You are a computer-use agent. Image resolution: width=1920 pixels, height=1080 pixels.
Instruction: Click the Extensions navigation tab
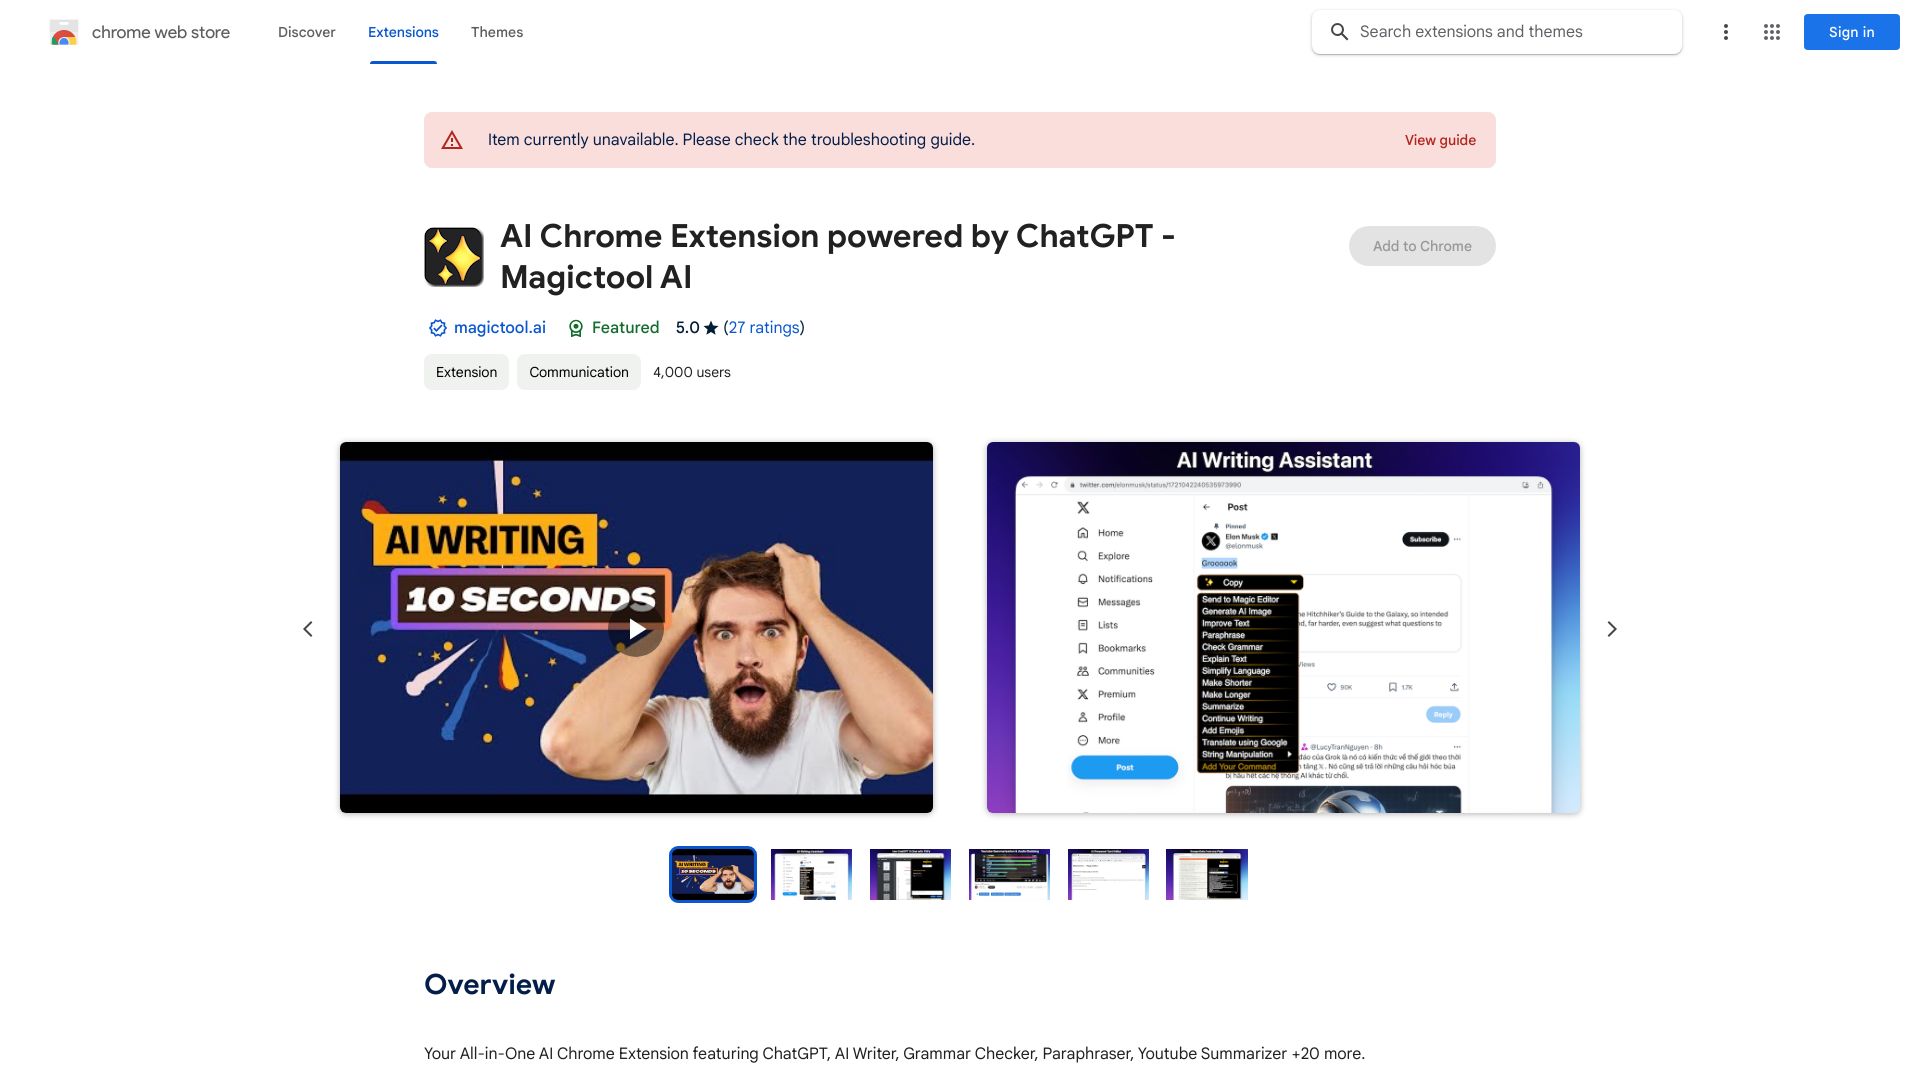pos(402,32)
